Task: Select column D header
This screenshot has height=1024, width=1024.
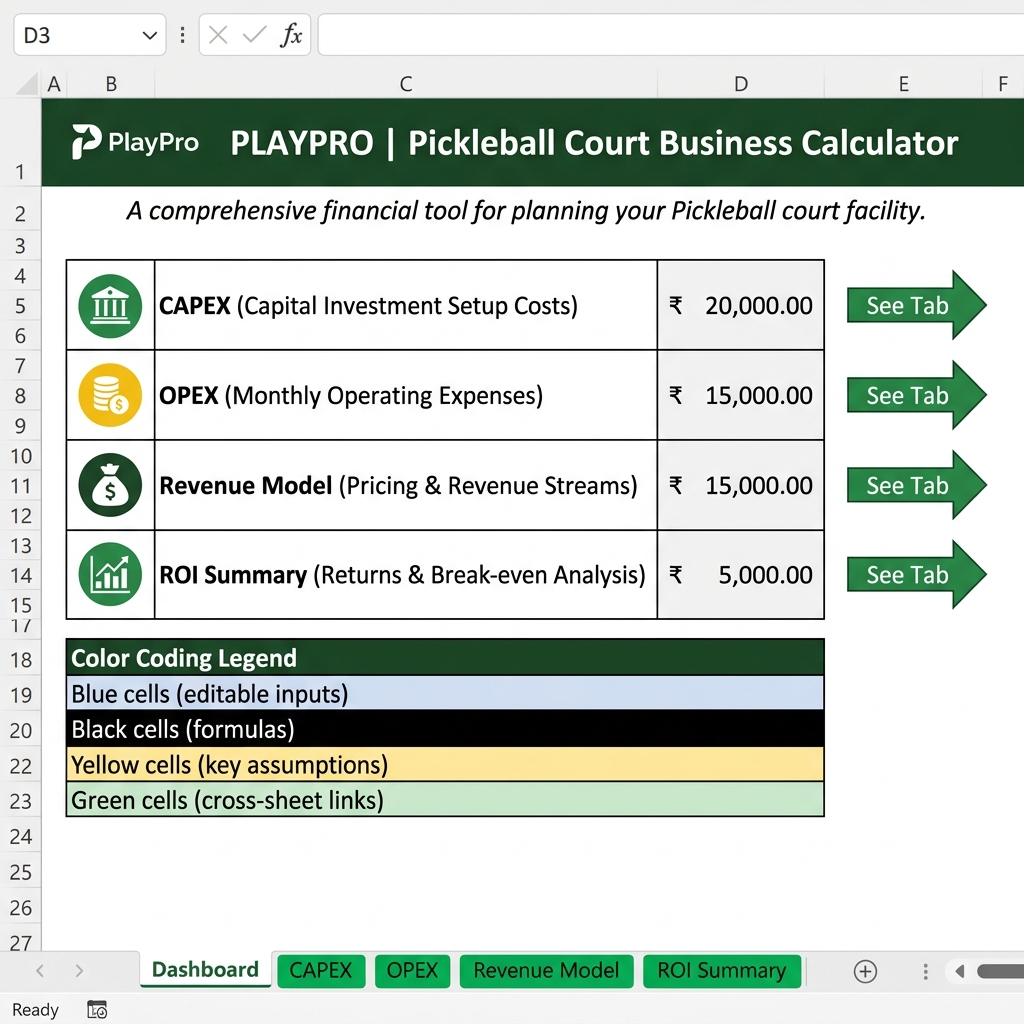Action: click(x=741, y=84)
